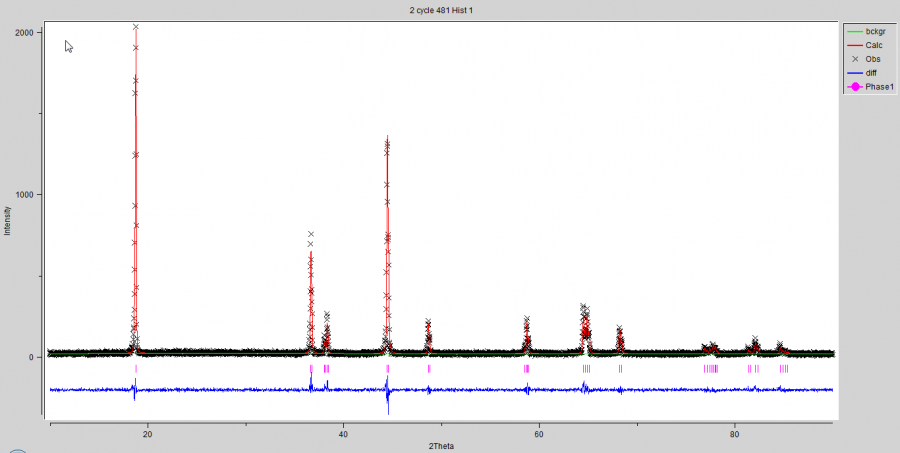Click the tallest peak top near 2000 intensity
The width and height of the screenshot is (900, 453).
coord(136,27)
